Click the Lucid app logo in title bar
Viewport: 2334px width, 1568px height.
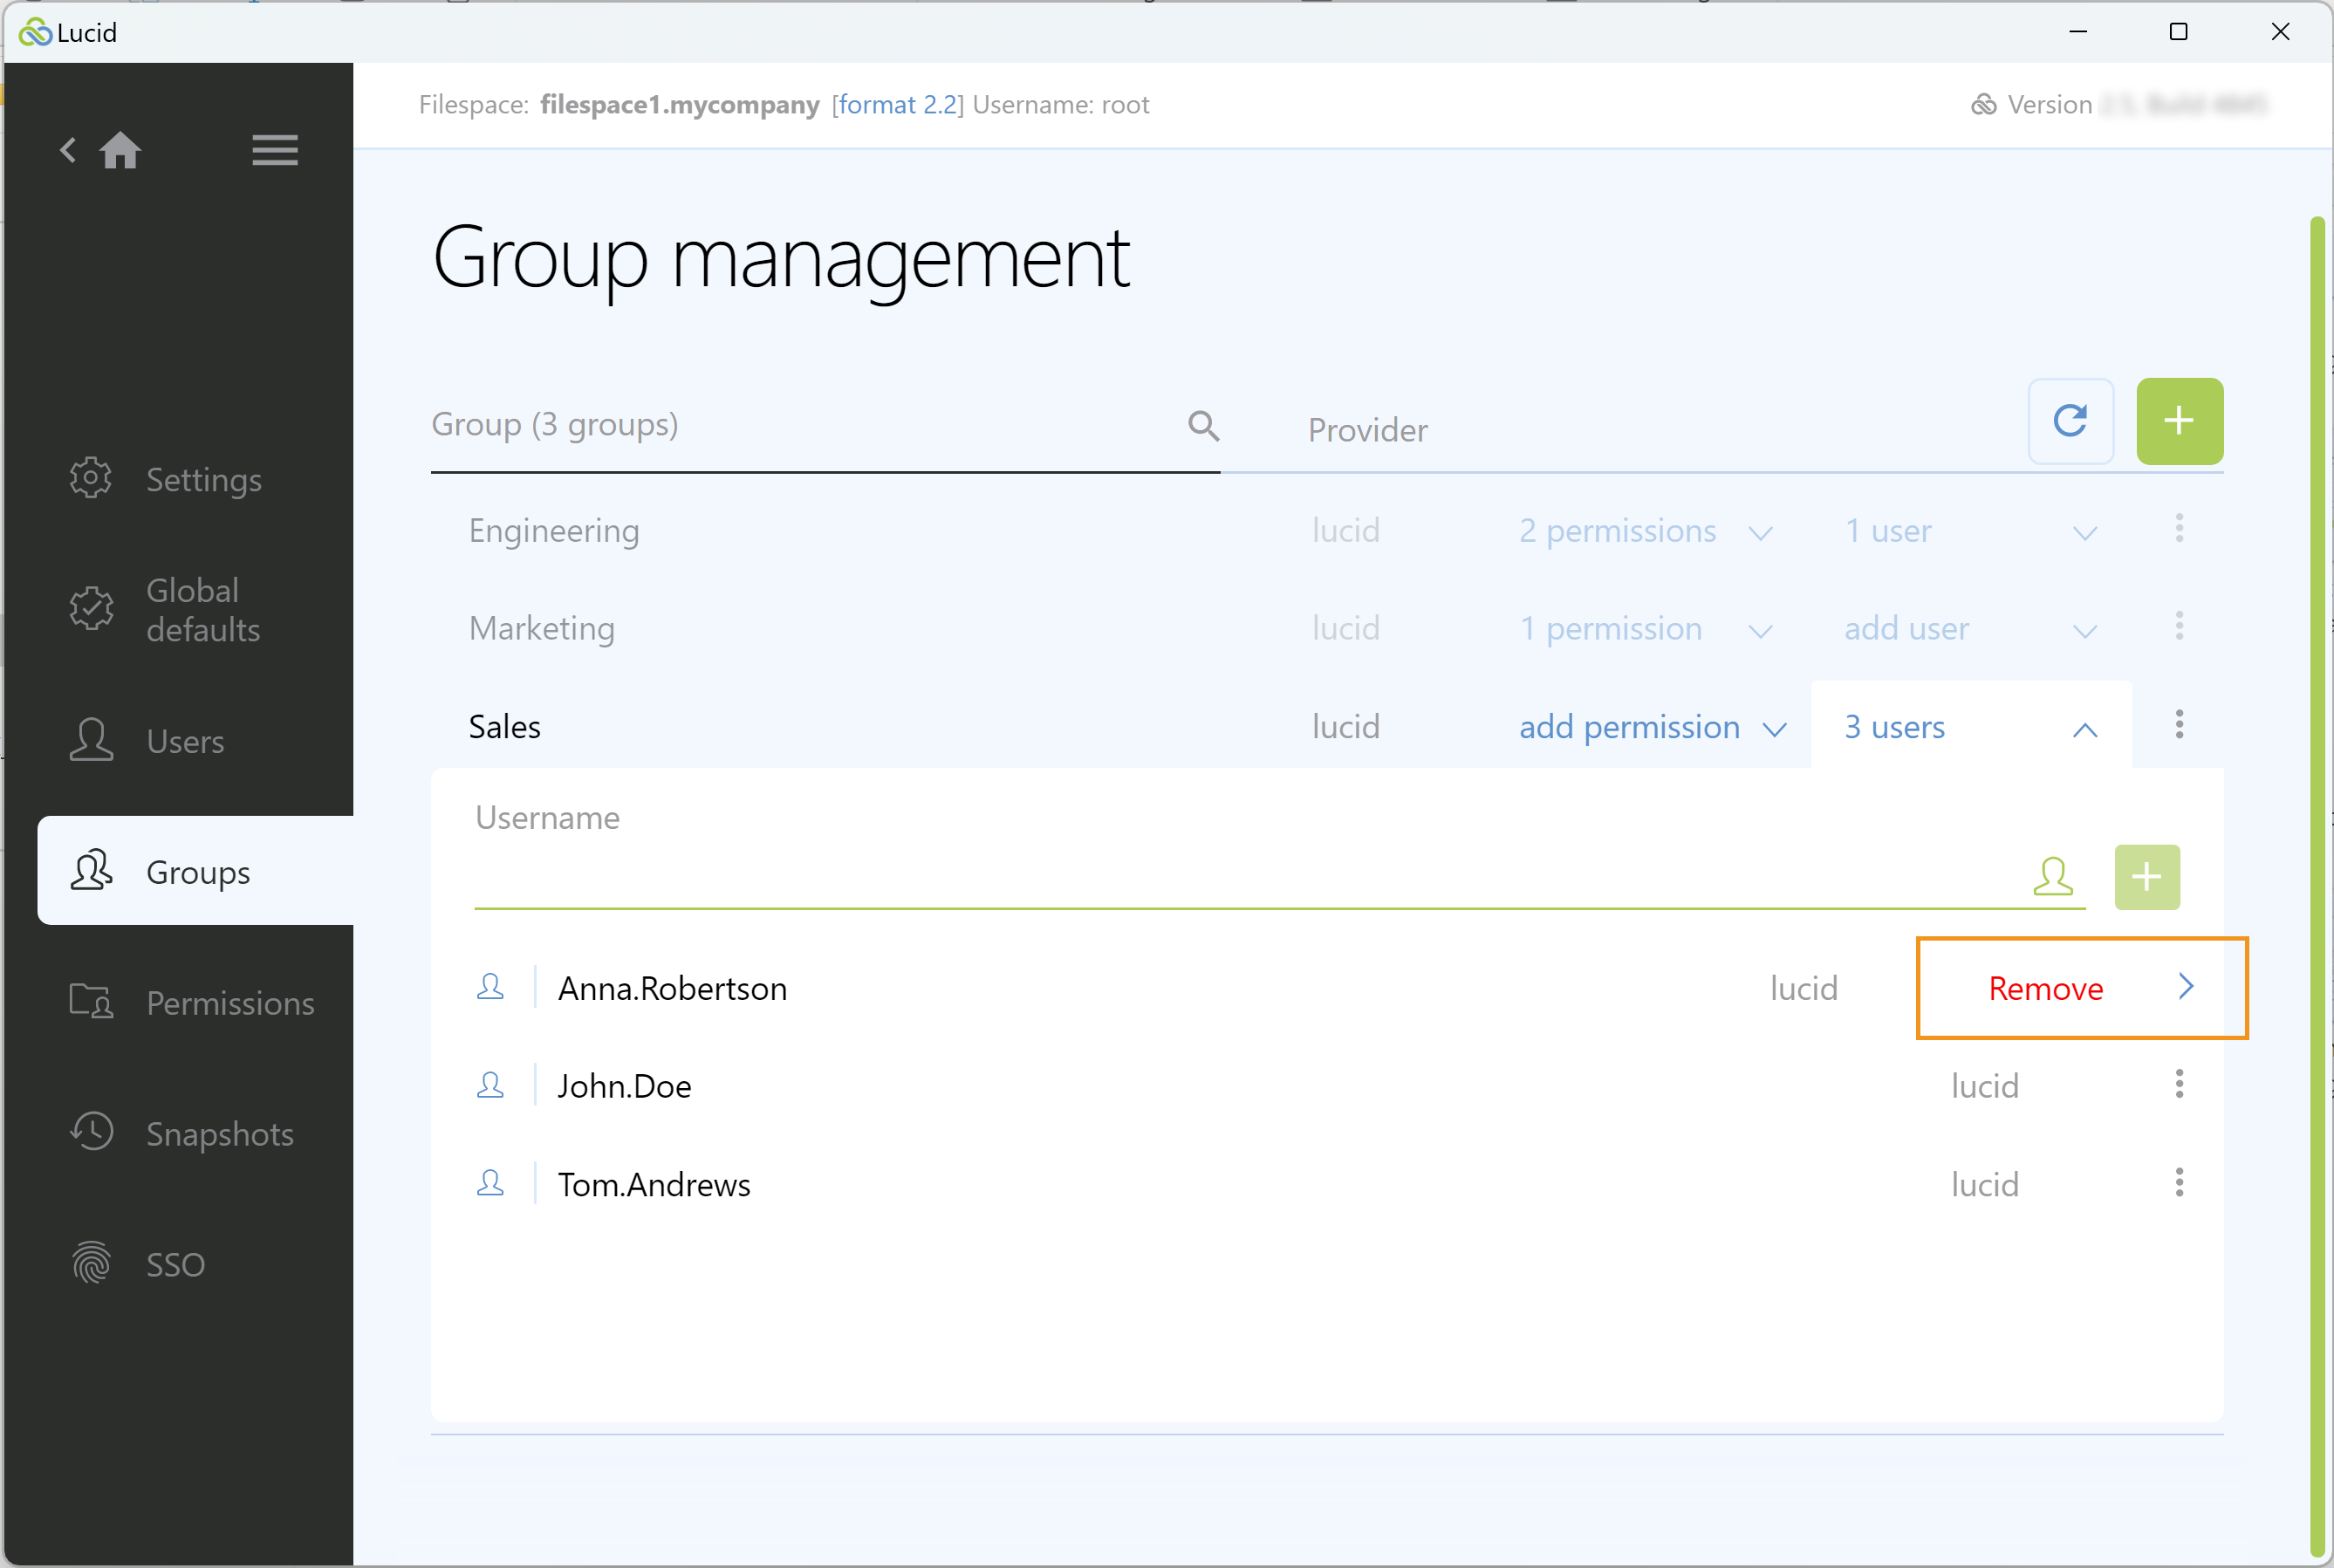[x=35, y=32]
